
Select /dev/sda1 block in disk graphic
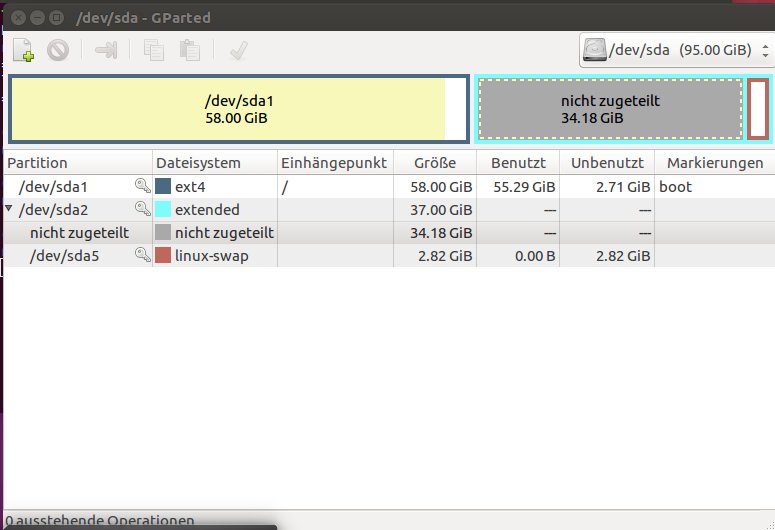(x=239, y=109)
